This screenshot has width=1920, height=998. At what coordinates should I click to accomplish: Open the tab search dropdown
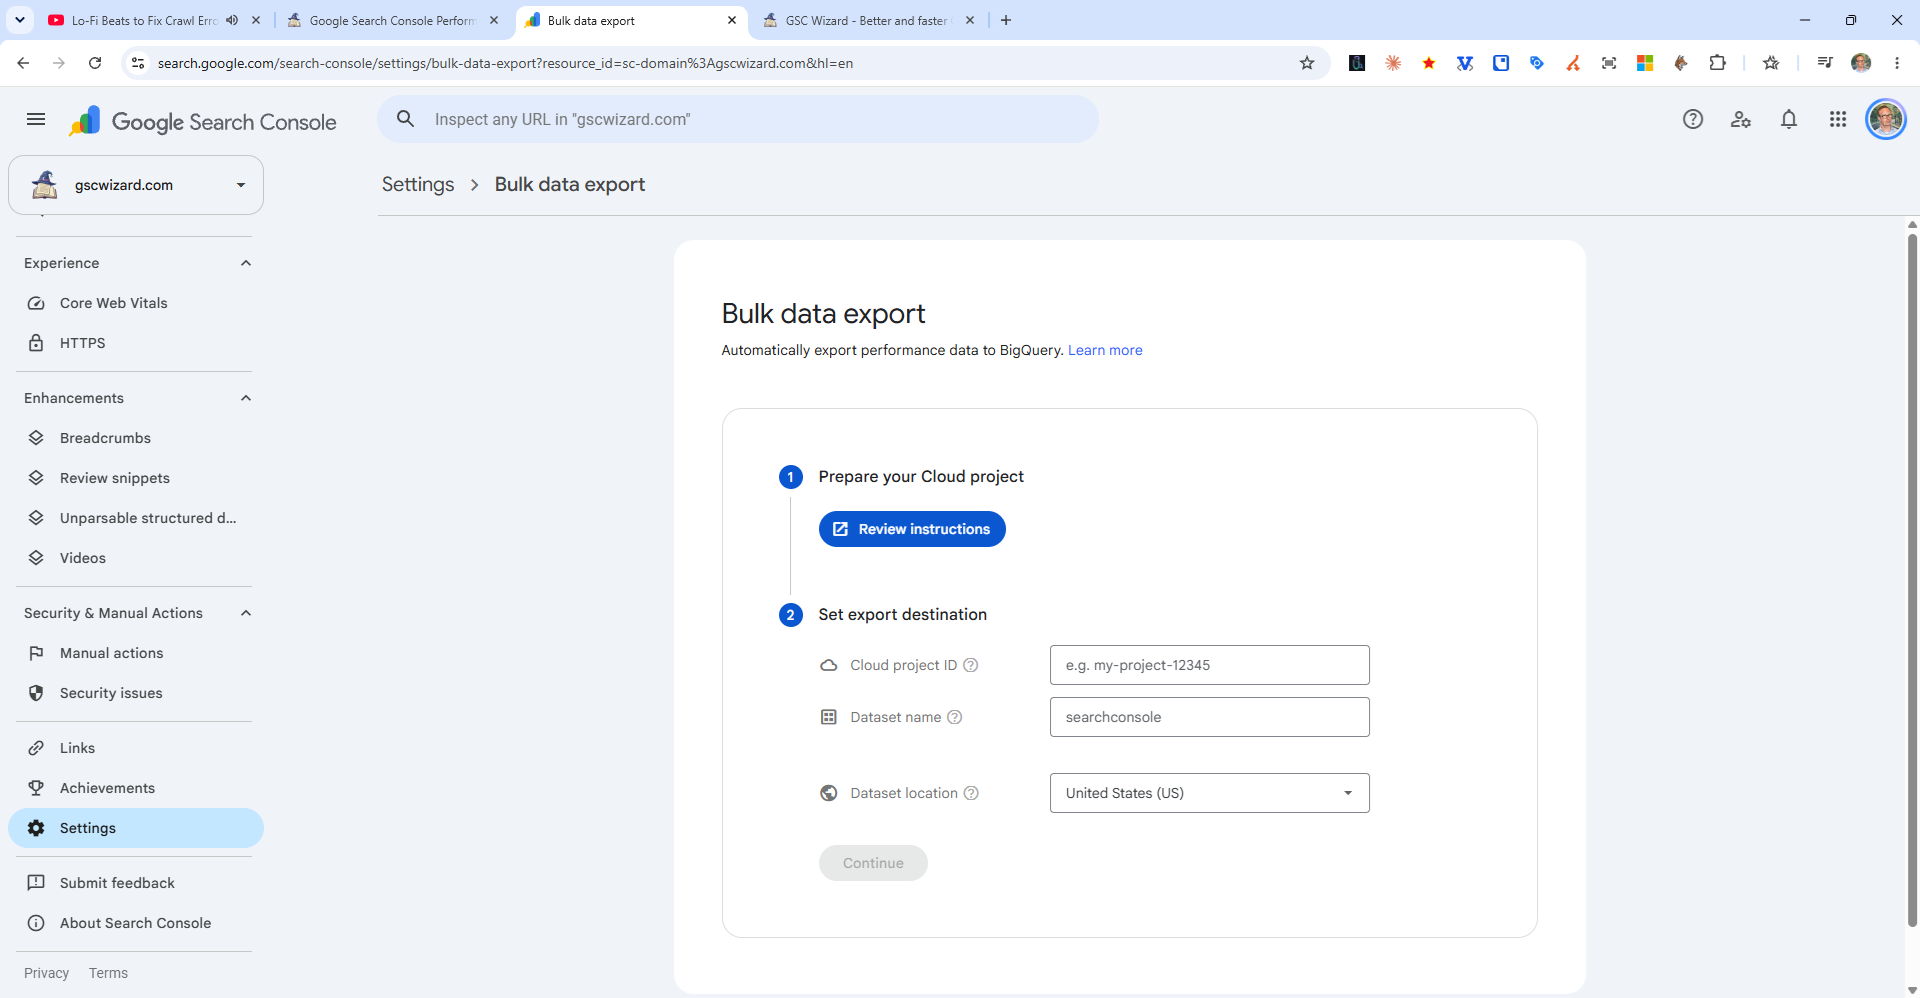[x=19, y=20]
